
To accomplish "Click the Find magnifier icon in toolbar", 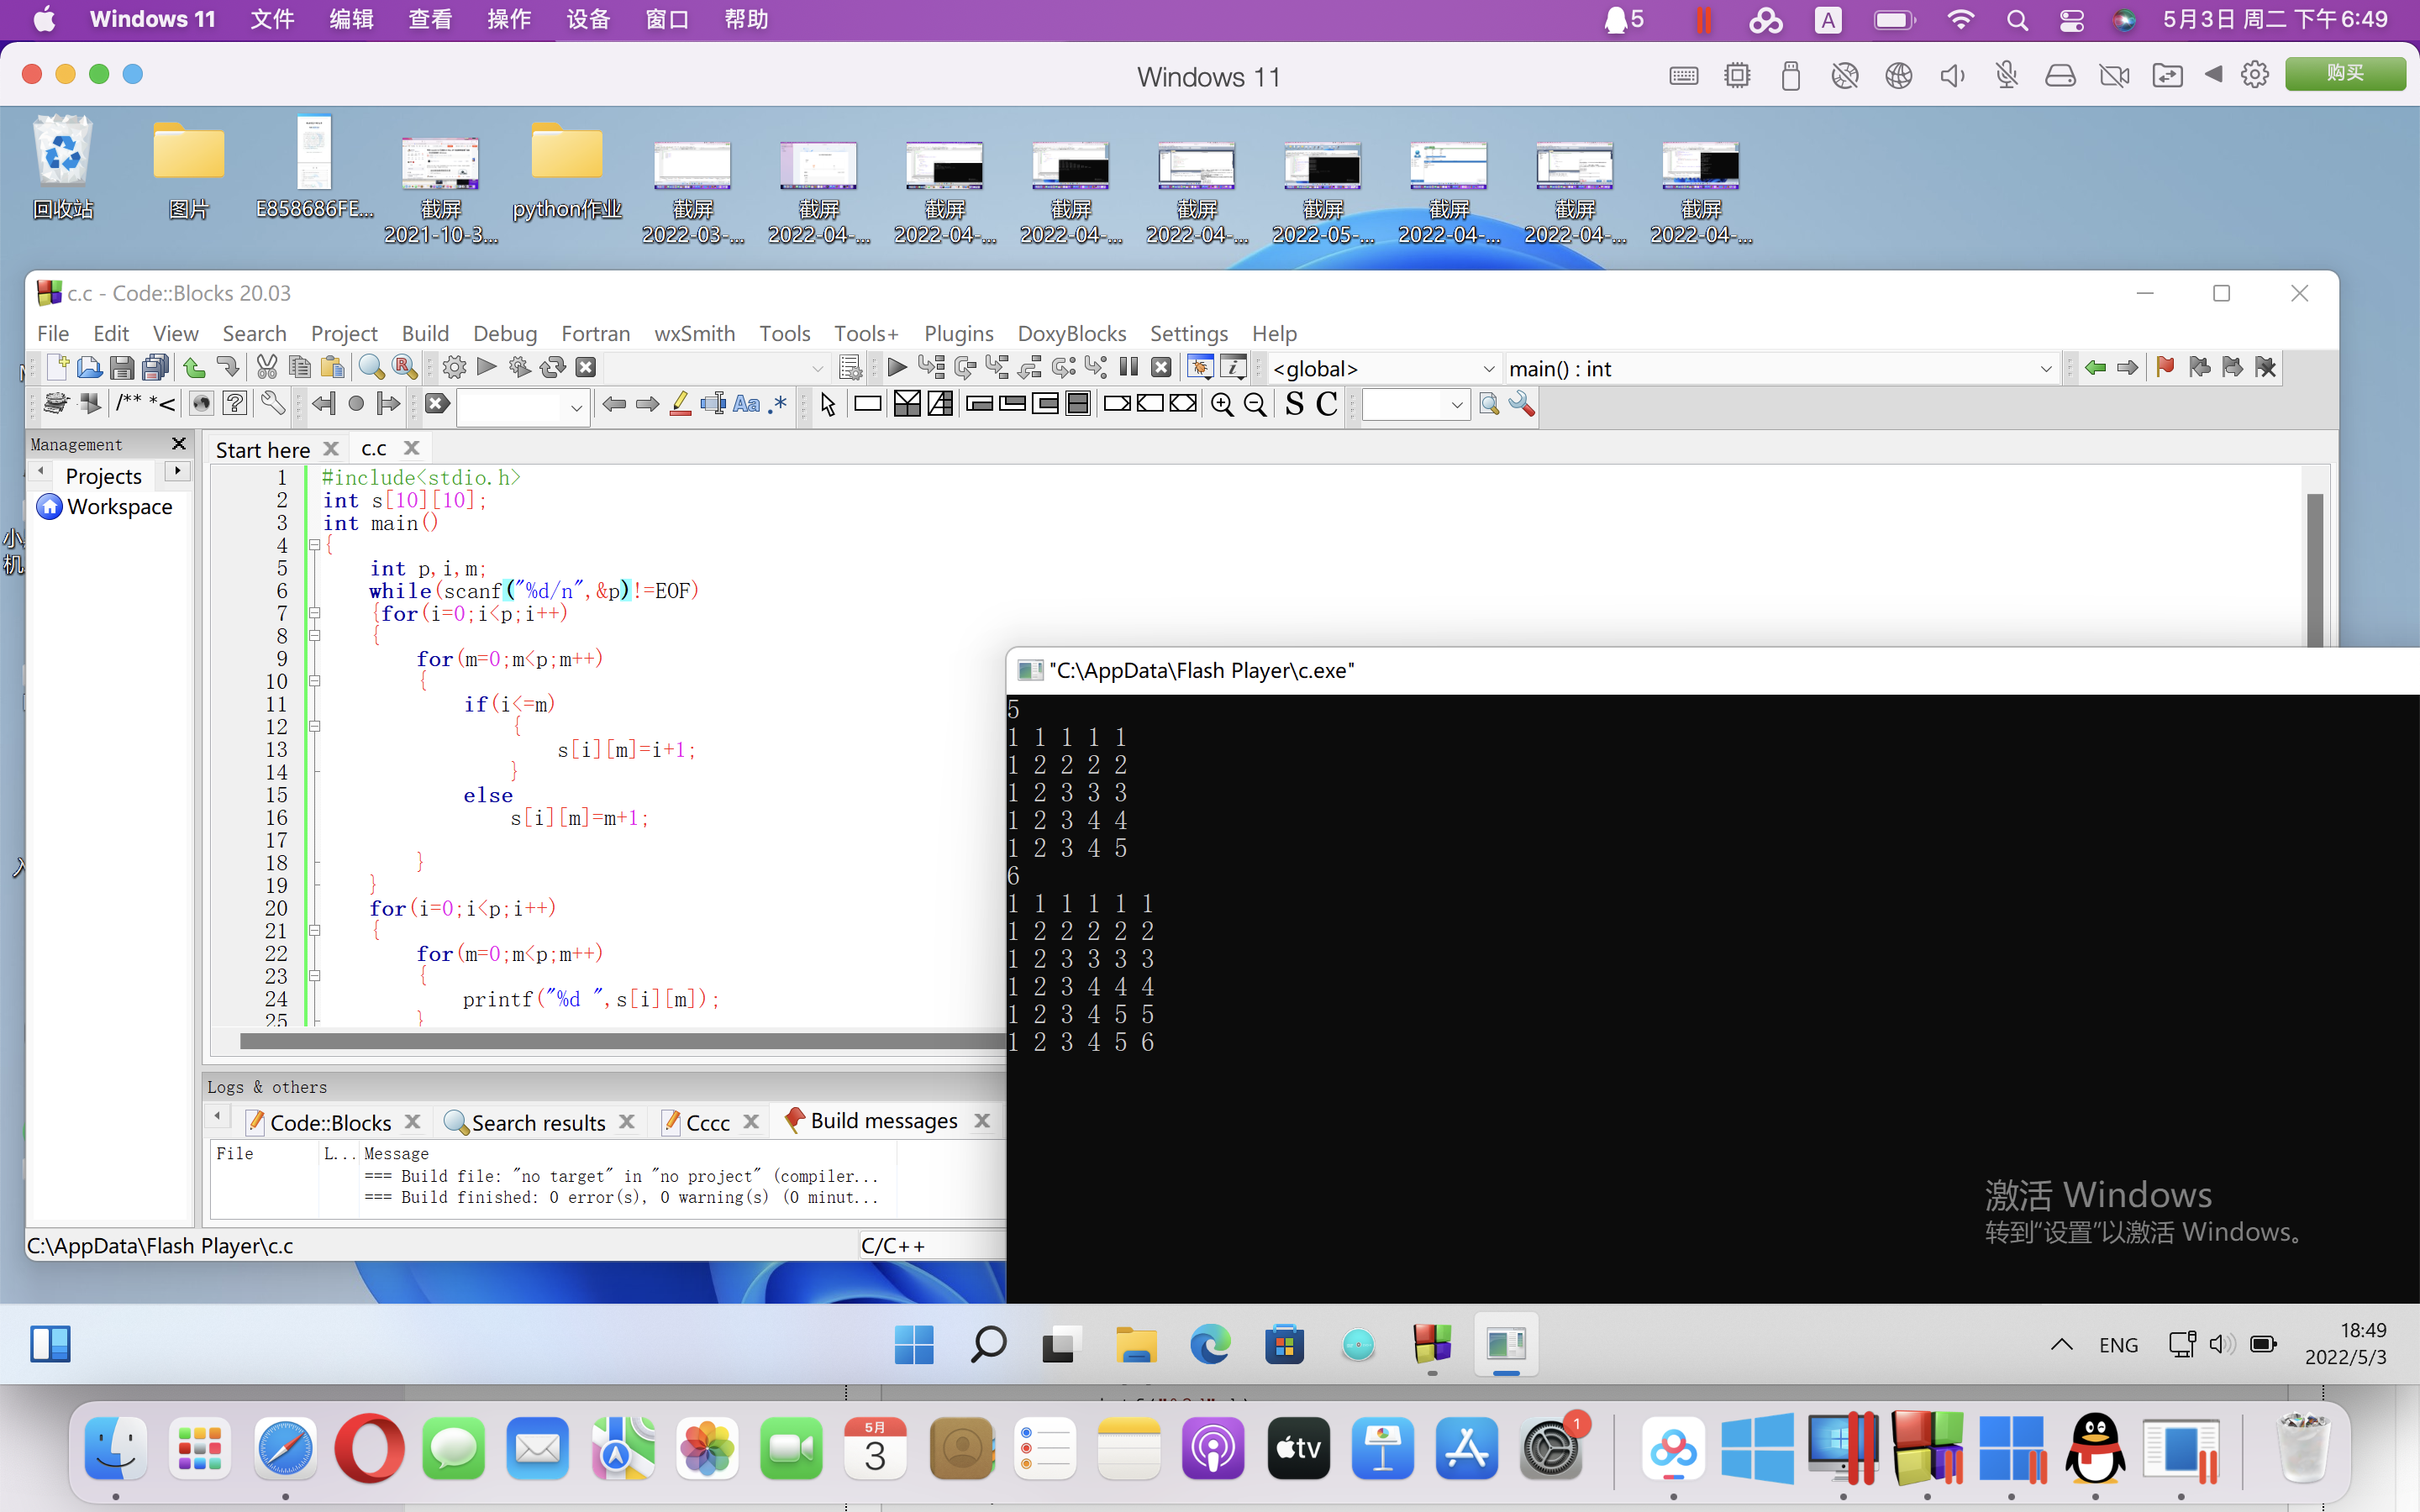I will coord(371,367).
